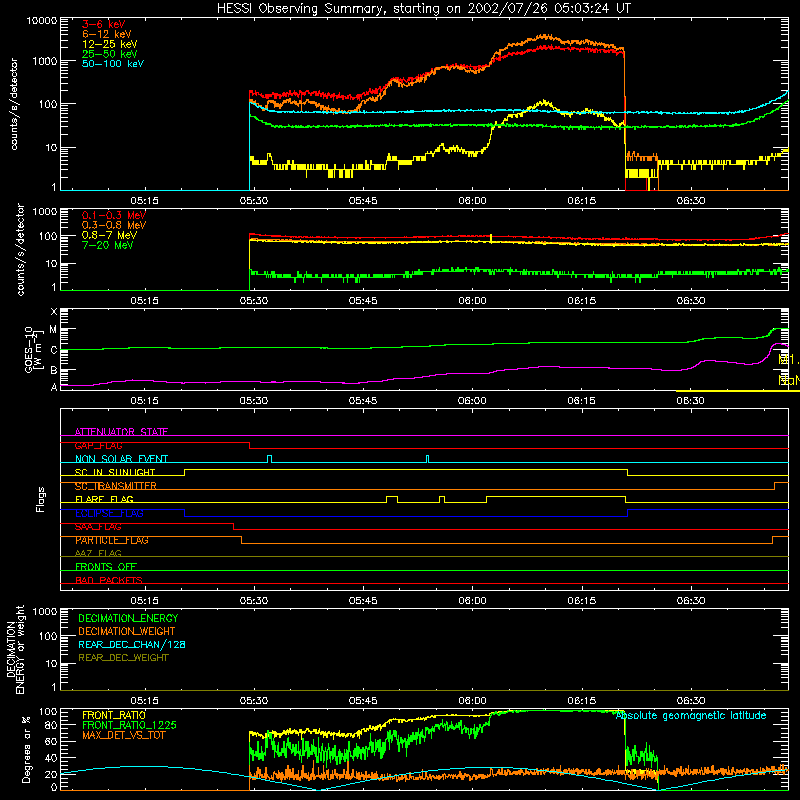Click the X class label on GOES axis

[x=54, y=312]
